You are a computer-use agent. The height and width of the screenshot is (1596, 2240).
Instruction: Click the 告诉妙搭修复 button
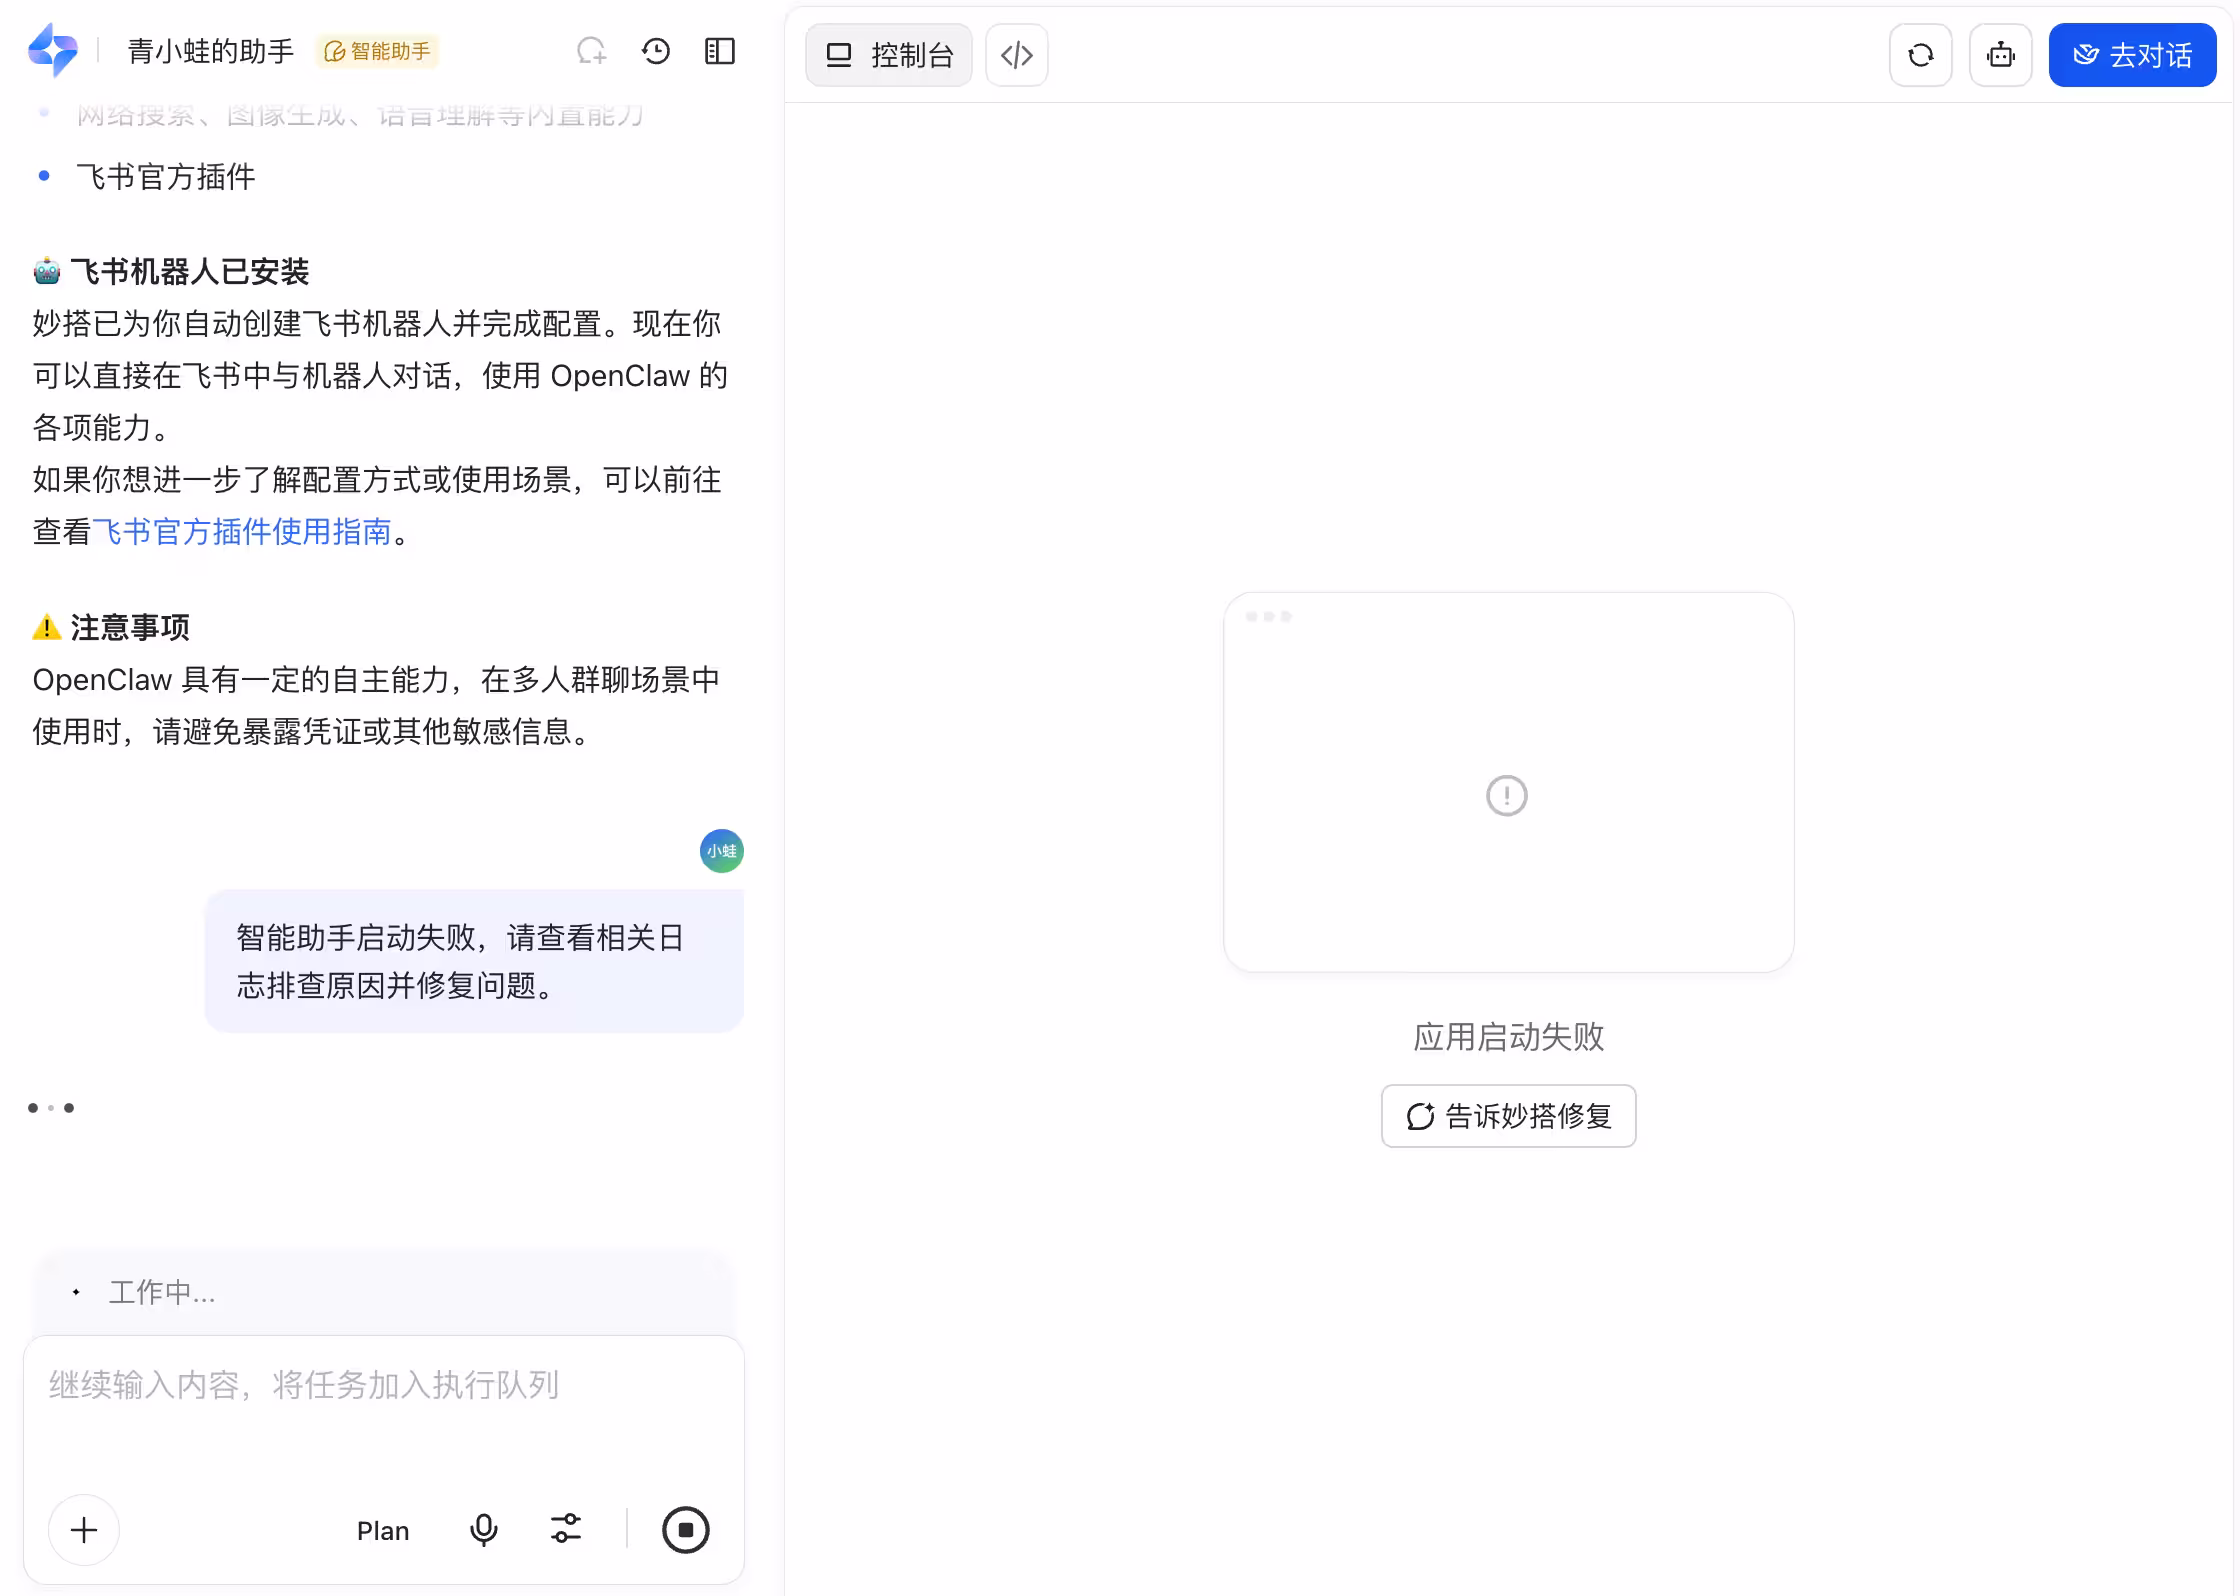1508,1116
